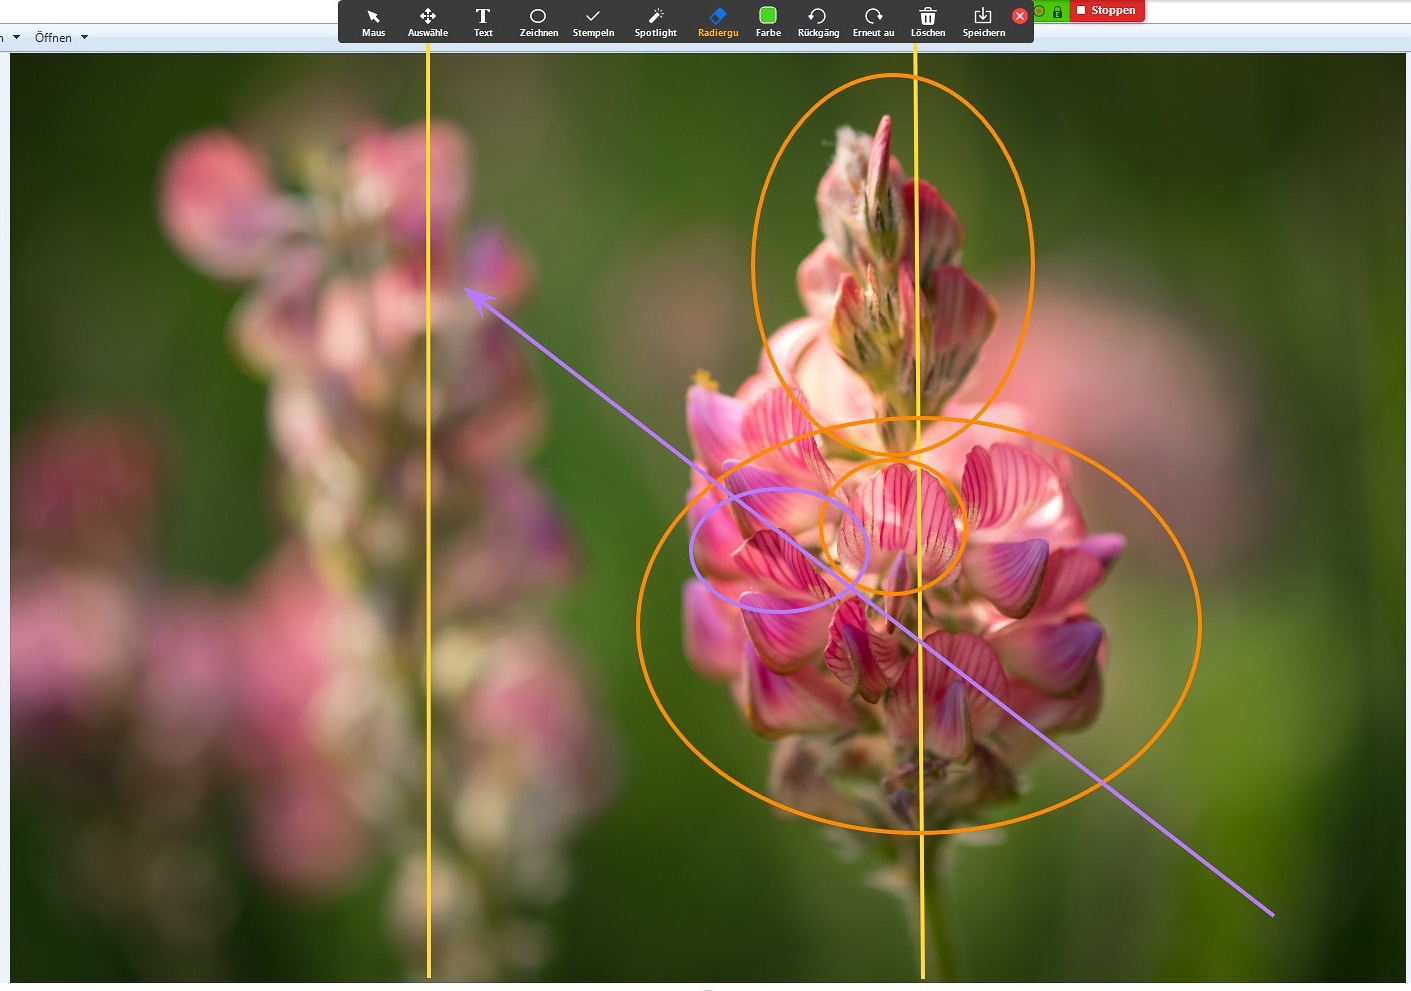Activate the Auswählen move tool
1411x991 pixels.
[x=427, y=22]
